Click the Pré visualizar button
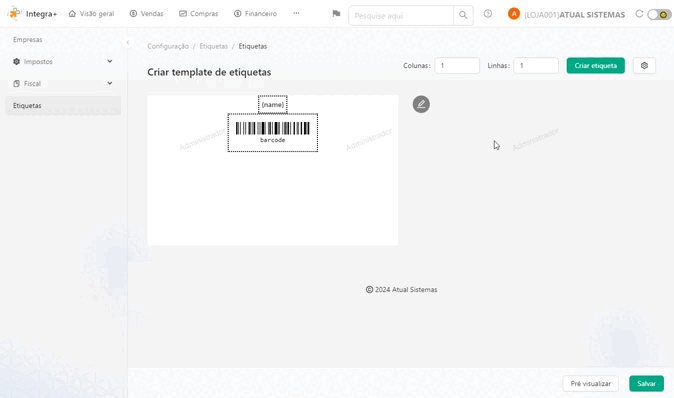Image resolution: width=674 pixels, height=398 pixels. (x=590, y=383)
